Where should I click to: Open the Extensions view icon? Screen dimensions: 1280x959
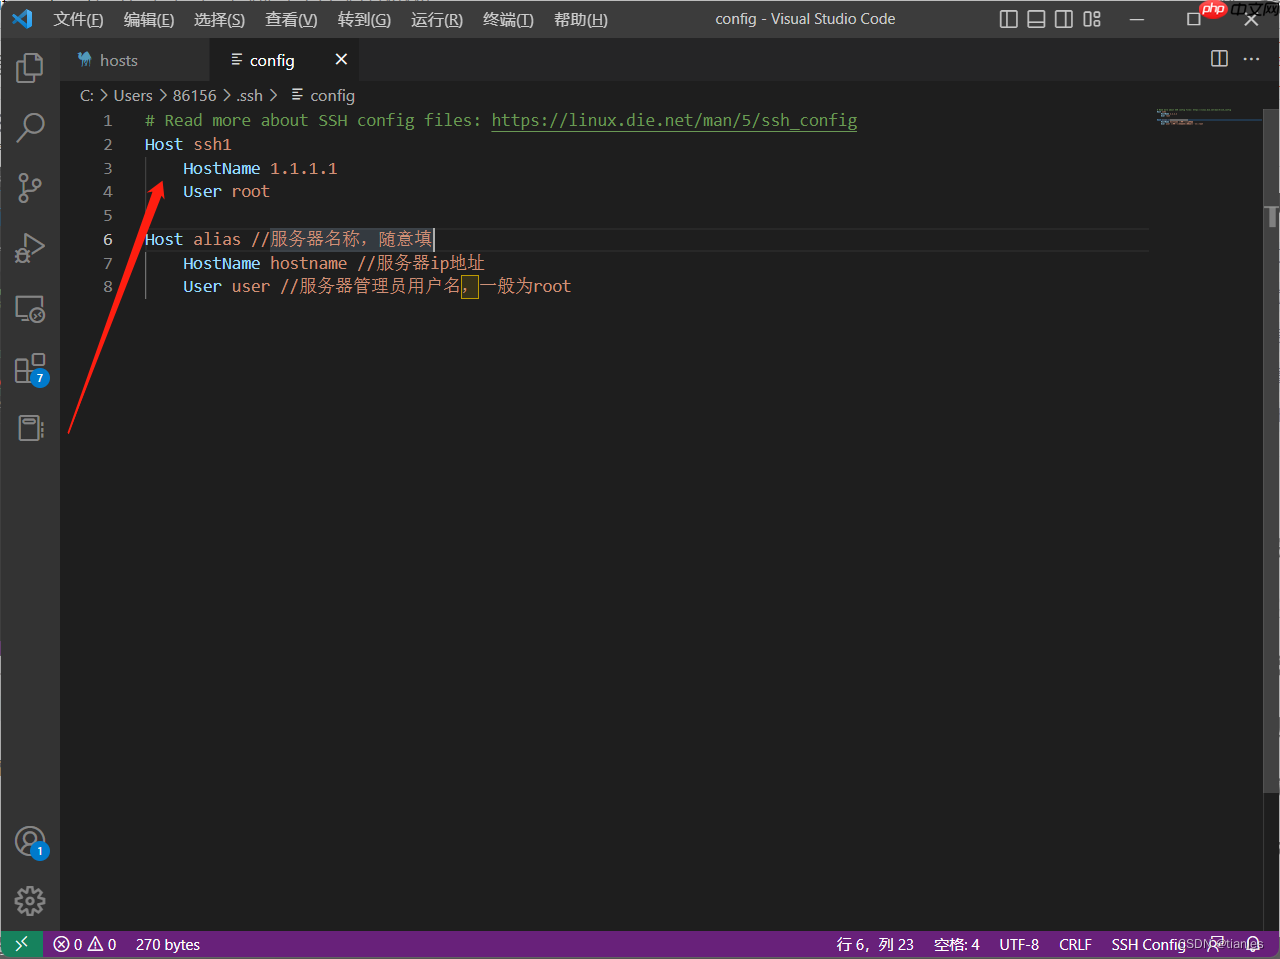29,367
